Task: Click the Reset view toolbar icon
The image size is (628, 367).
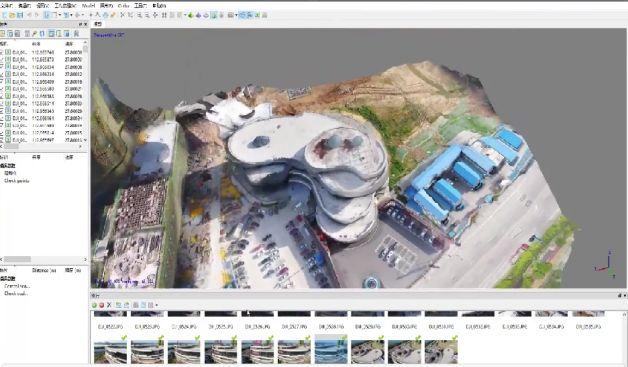Action: click(155, 15)
